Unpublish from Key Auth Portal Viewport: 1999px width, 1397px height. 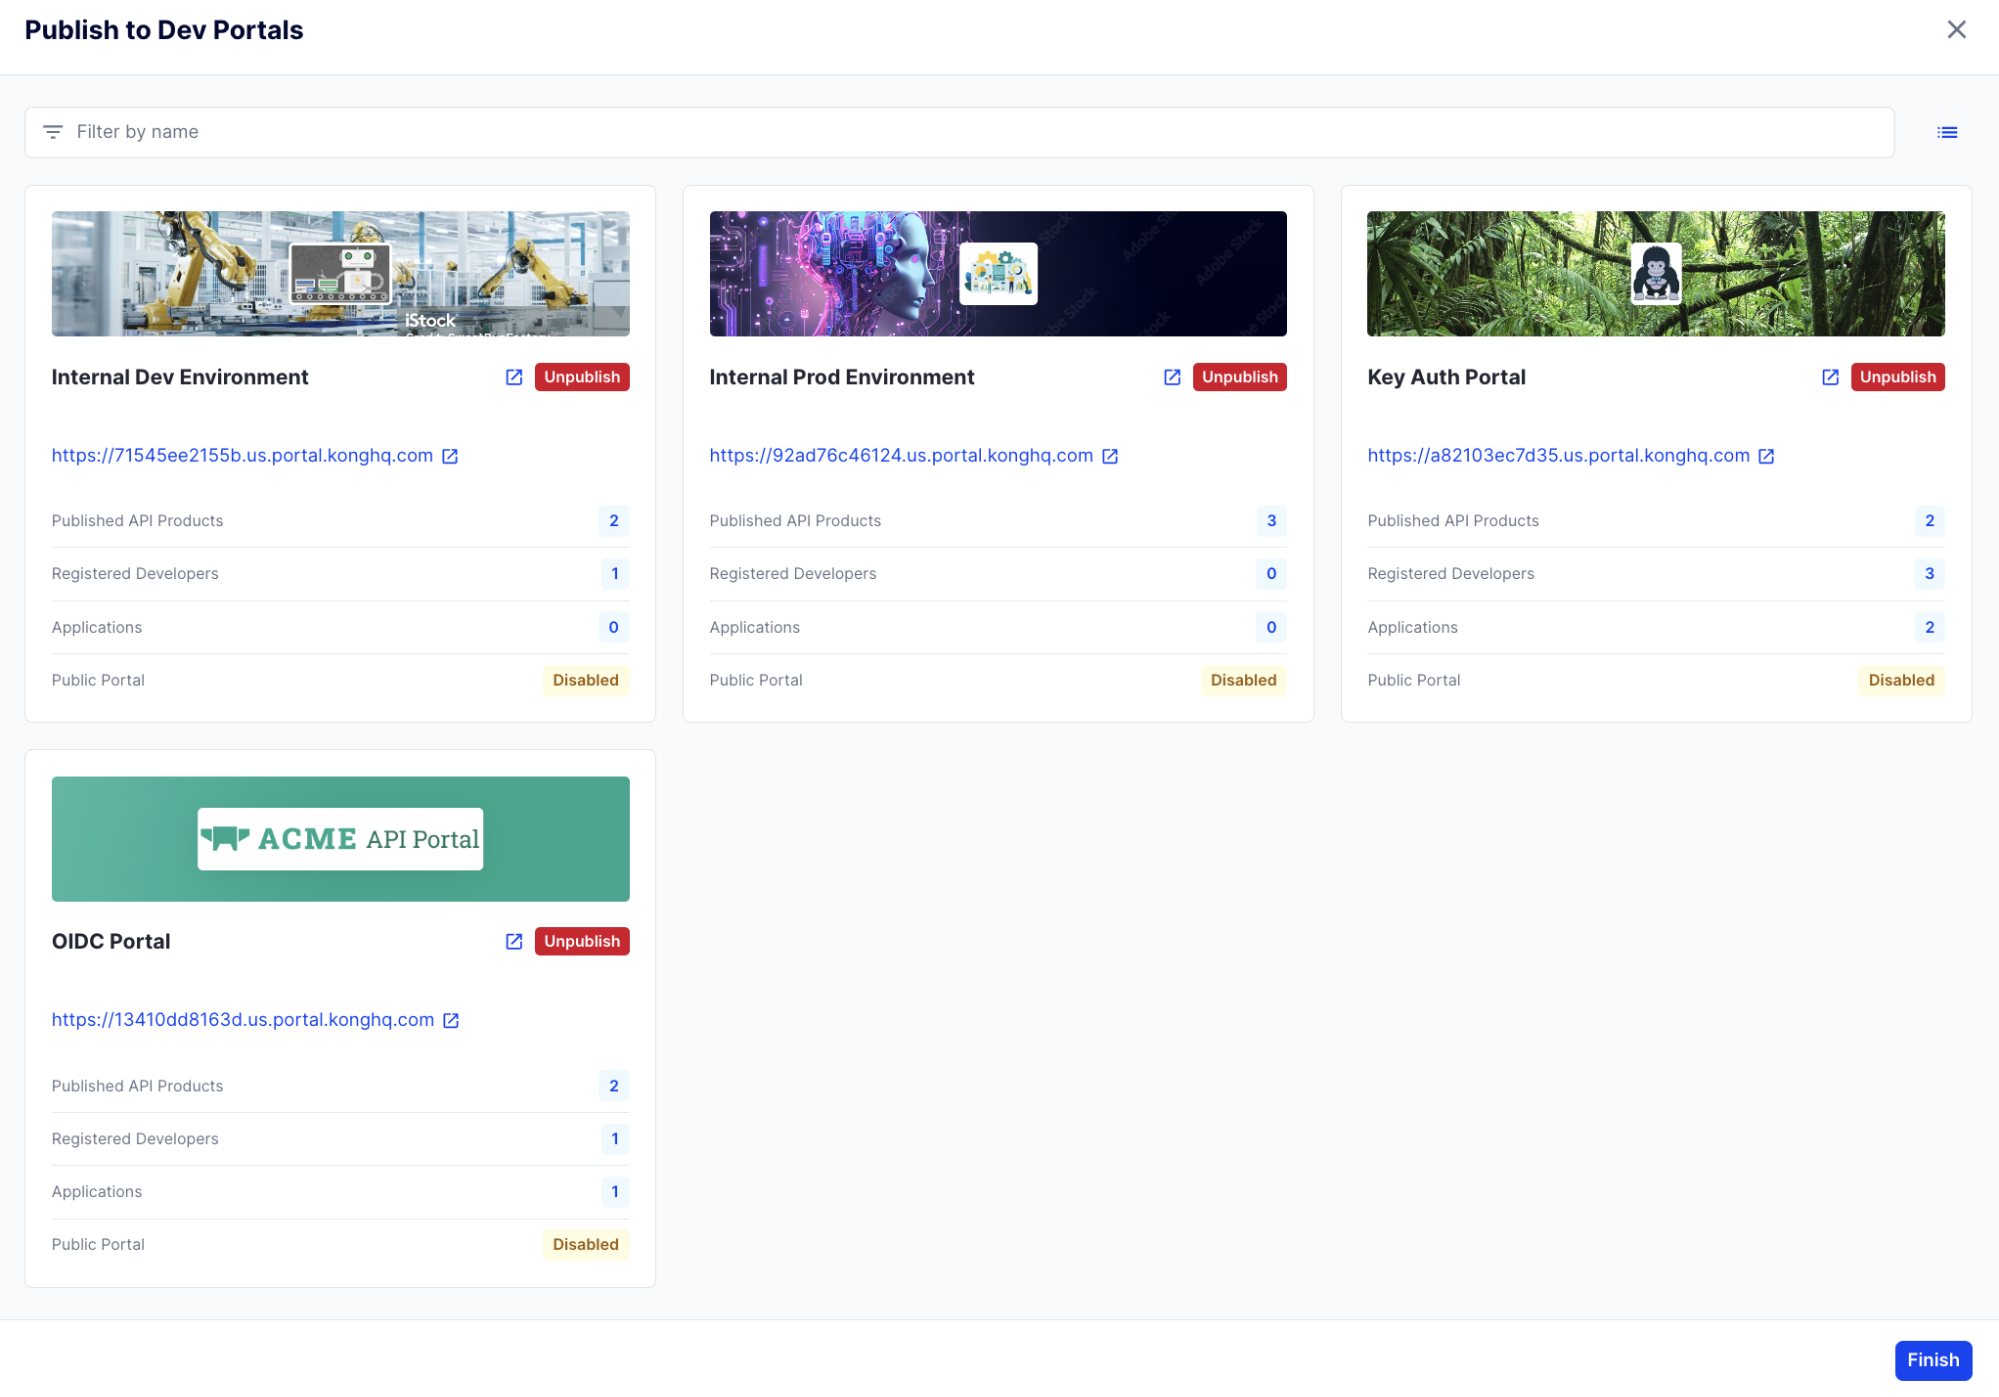click(x=1898, y=377)
